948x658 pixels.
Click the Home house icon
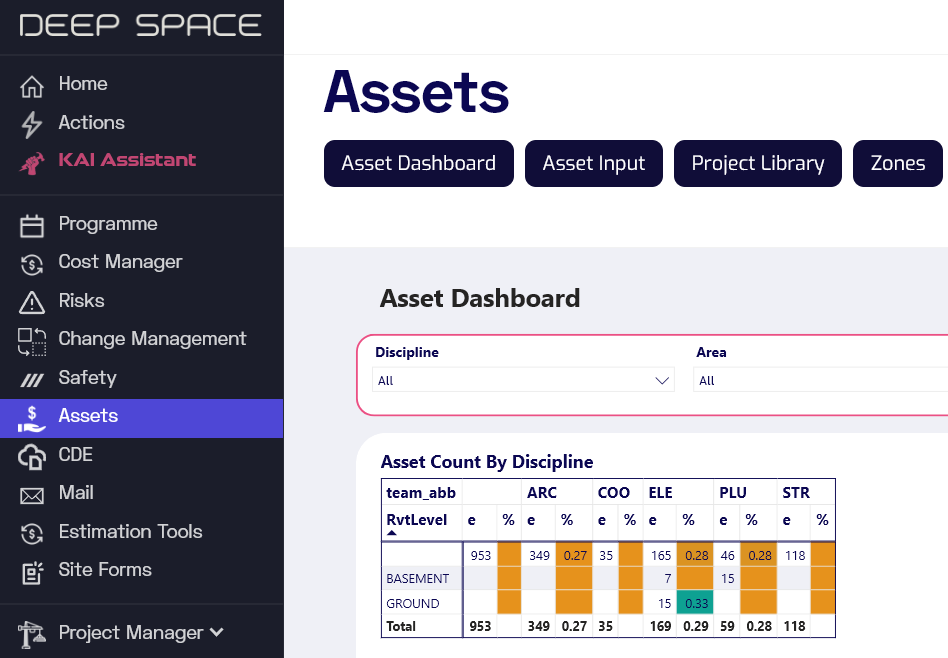click(x=31, y=86)
